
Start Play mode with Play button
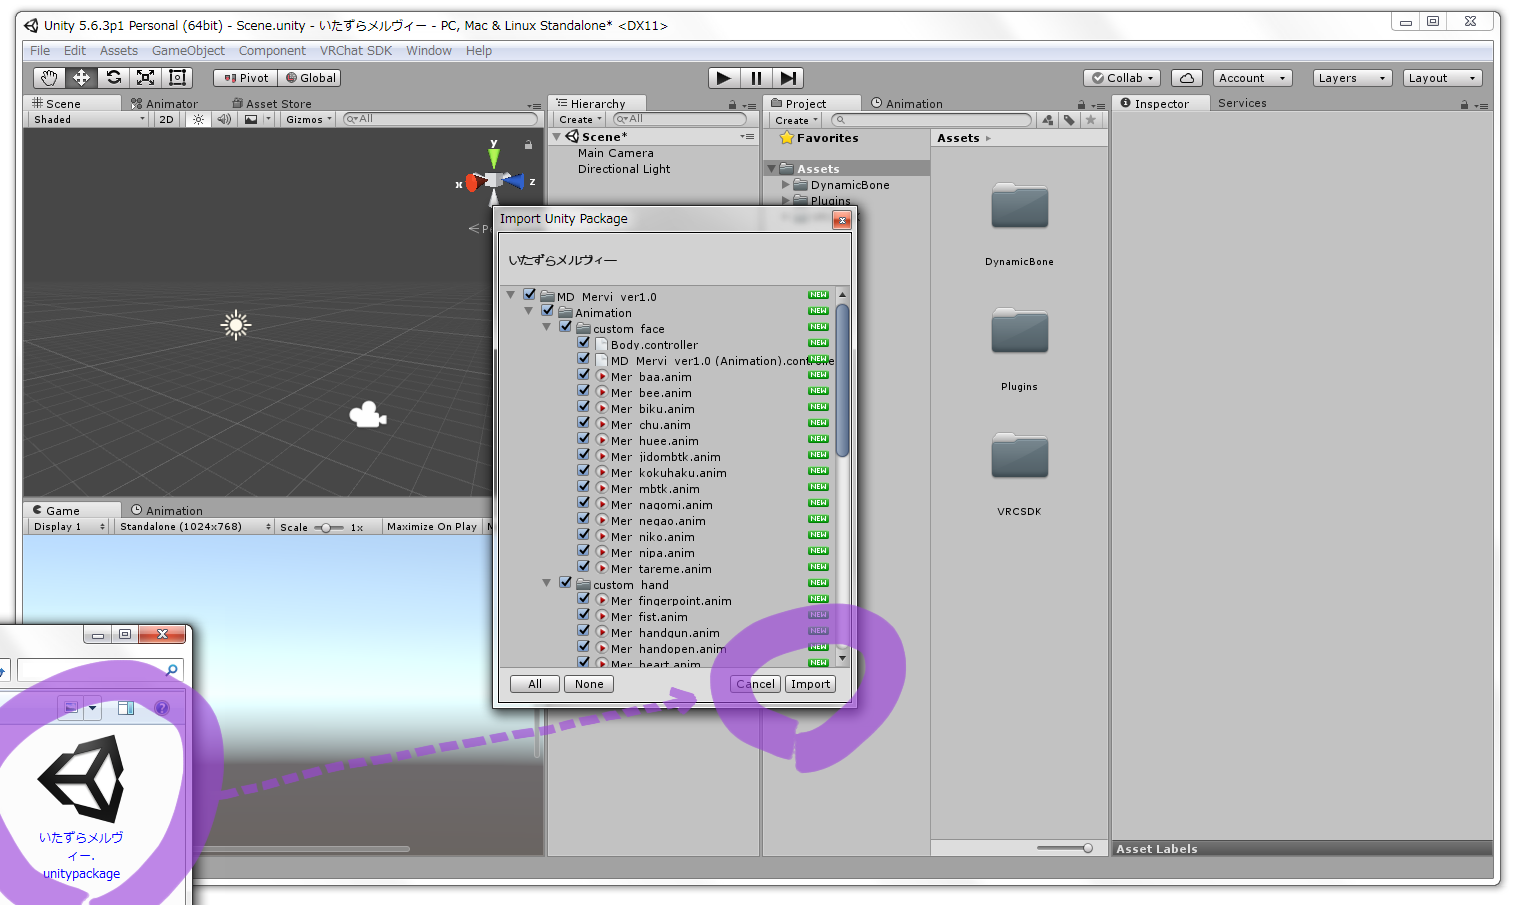[724, 78]
